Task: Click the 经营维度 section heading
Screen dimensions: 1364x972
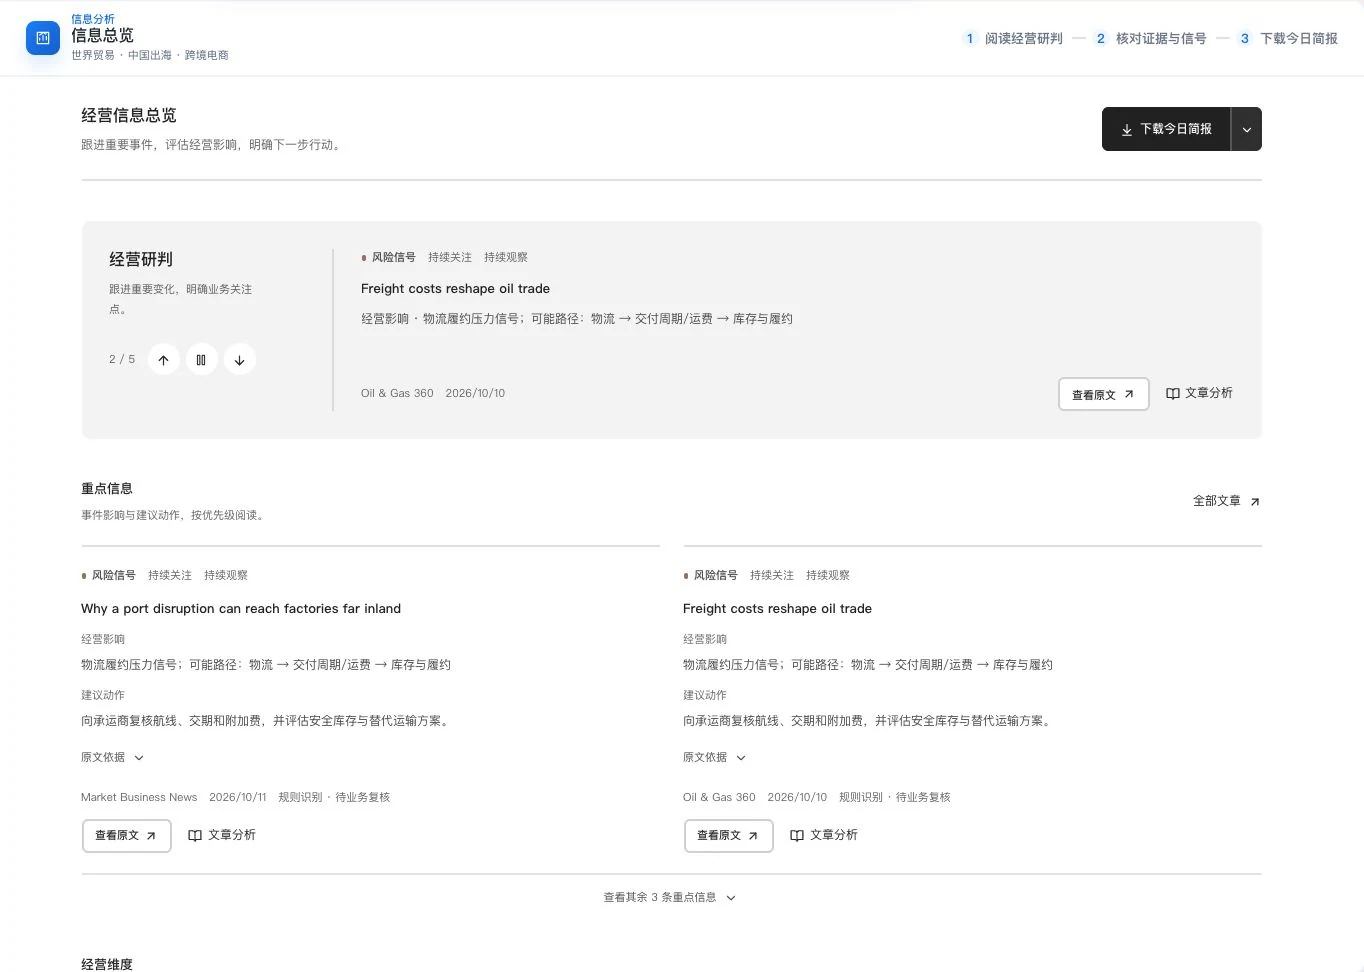Action: (107, 964)
